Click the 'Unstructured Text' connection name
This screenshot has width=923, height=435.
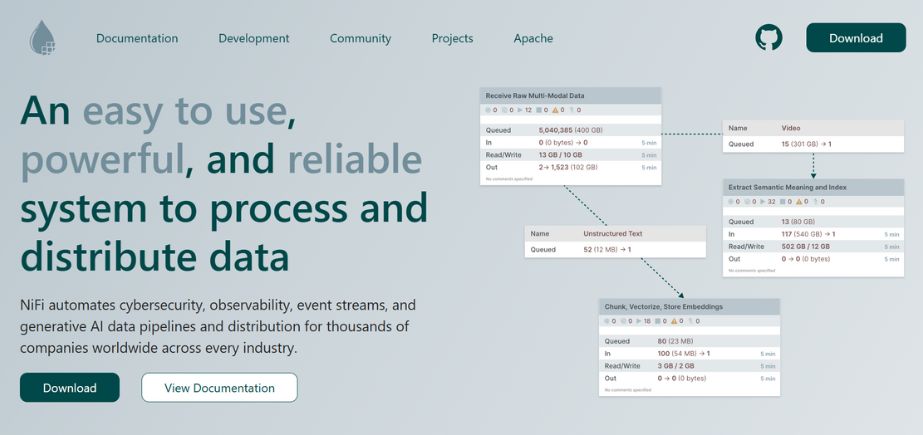(613, 234)
